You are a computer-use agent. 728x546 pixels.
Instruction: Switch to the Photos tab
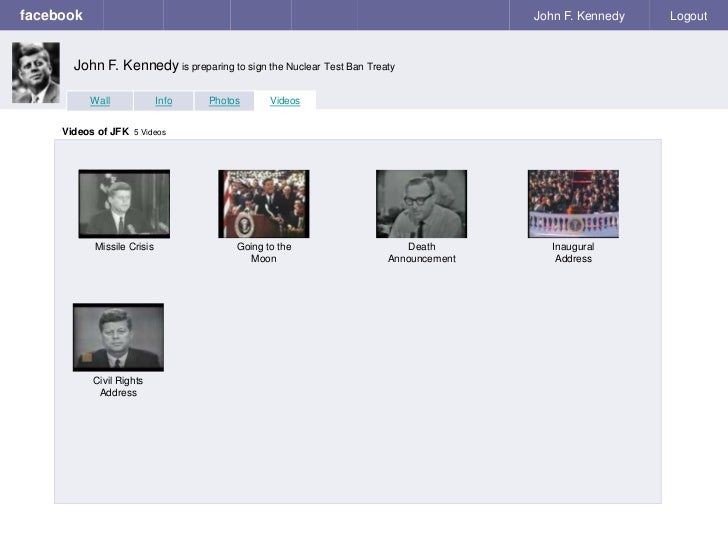pyautogui.click(x=224, y=101)
